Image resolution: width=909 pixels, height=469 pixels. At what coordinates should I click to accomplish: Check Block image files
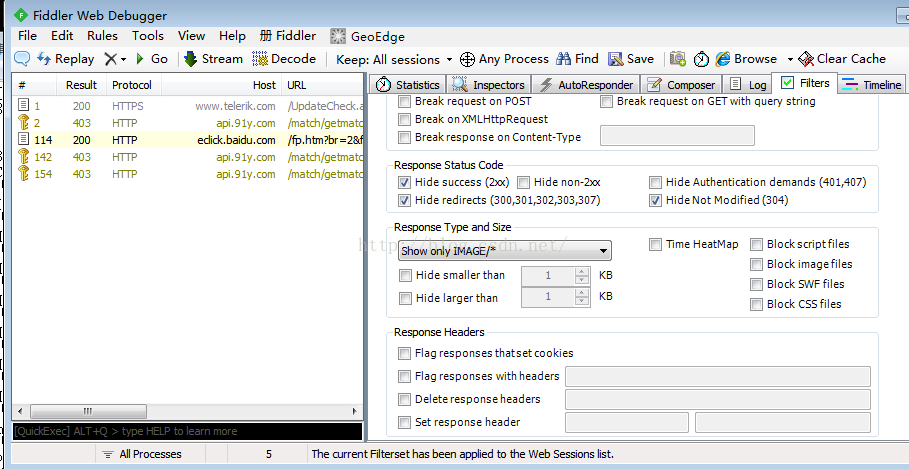(x=756, y=264)
